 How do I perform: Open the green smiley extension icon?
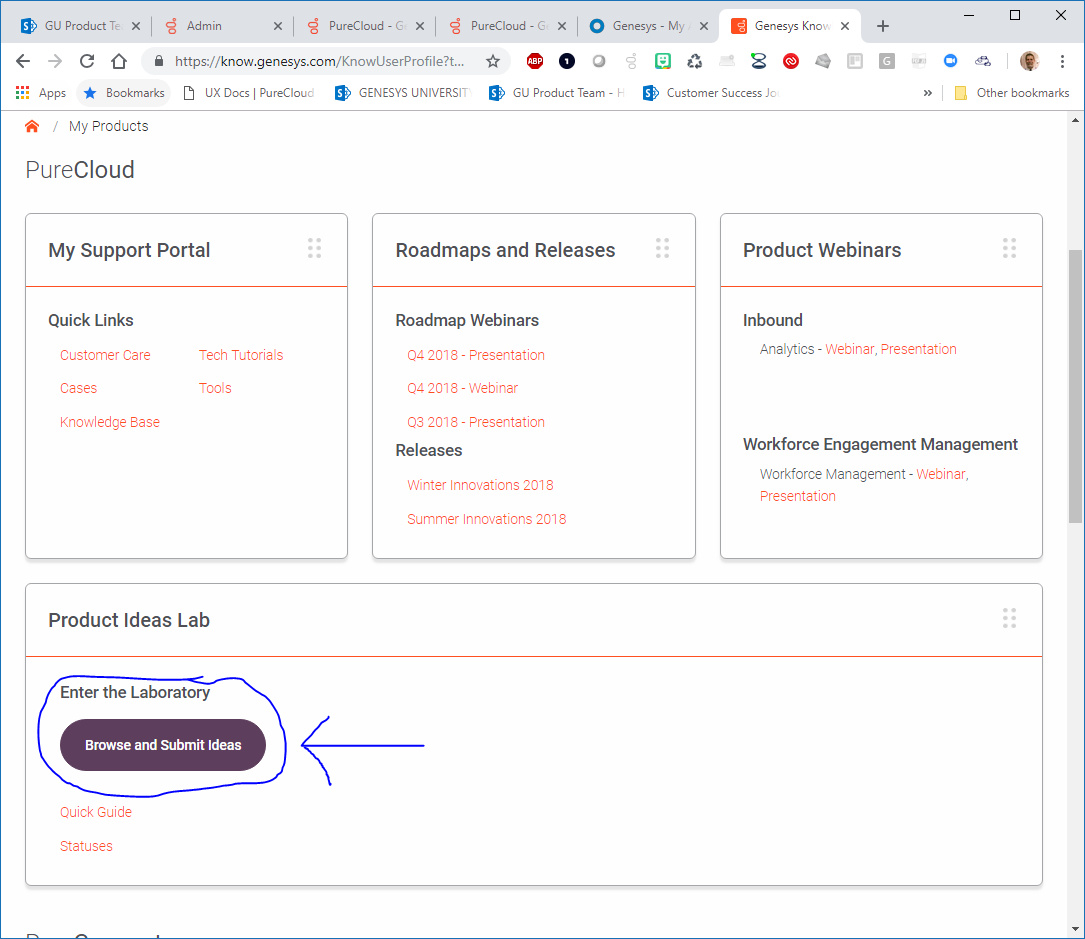click(663, 61)
